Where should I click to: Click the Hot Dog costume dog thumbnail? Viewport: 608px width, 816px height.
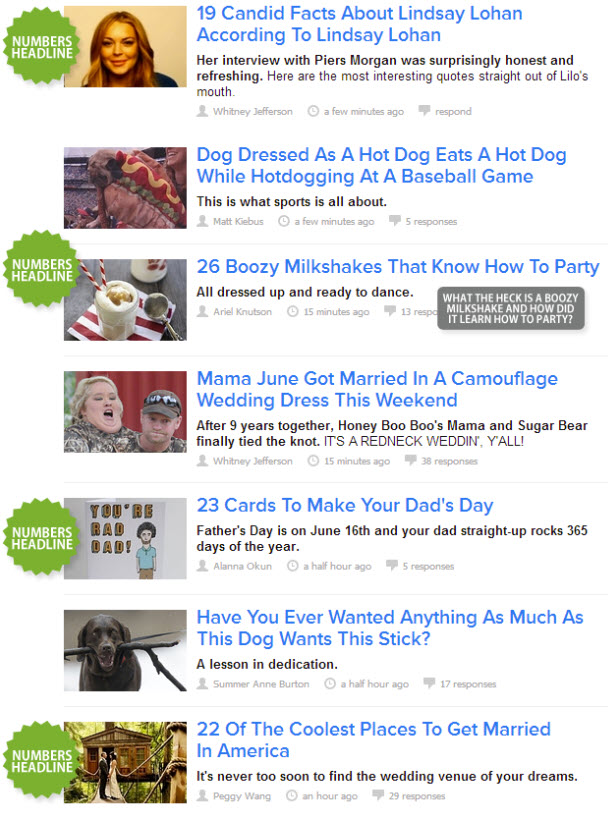pyautogui.click(x=125, y=188)
